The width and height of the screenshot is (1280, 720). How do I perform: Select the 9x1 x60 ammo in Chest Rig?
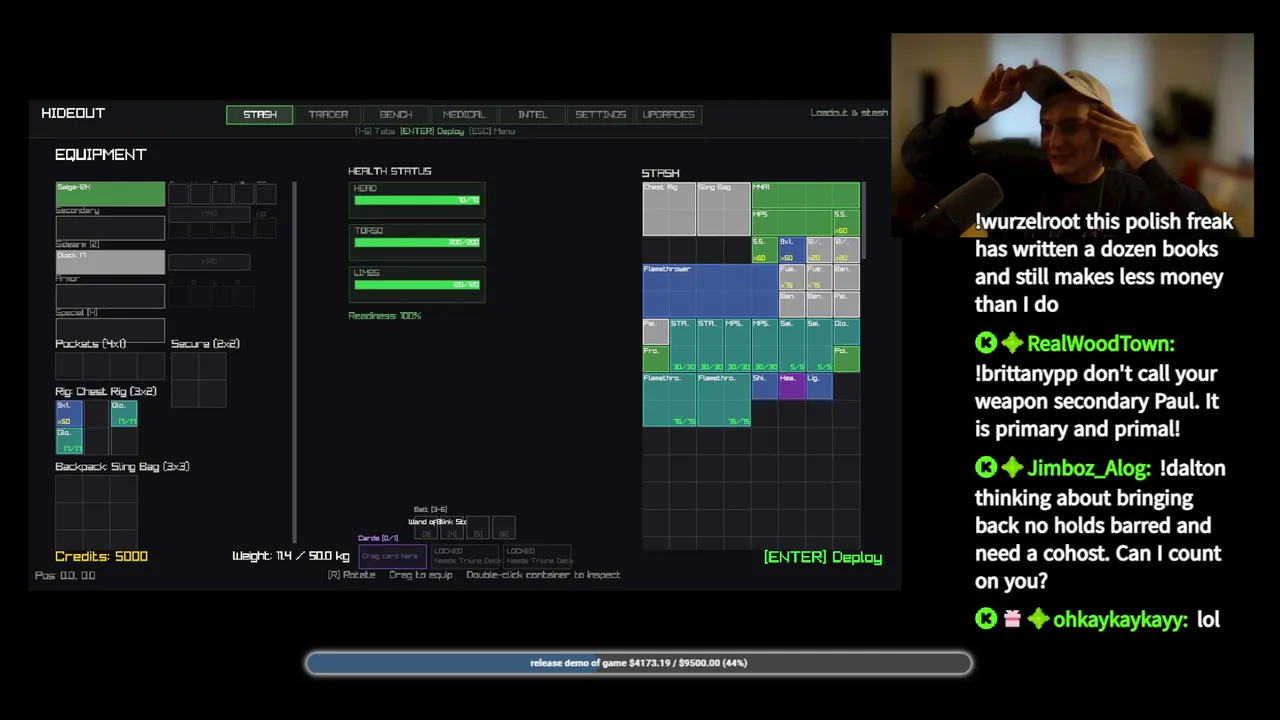click(x=69, y=413)
